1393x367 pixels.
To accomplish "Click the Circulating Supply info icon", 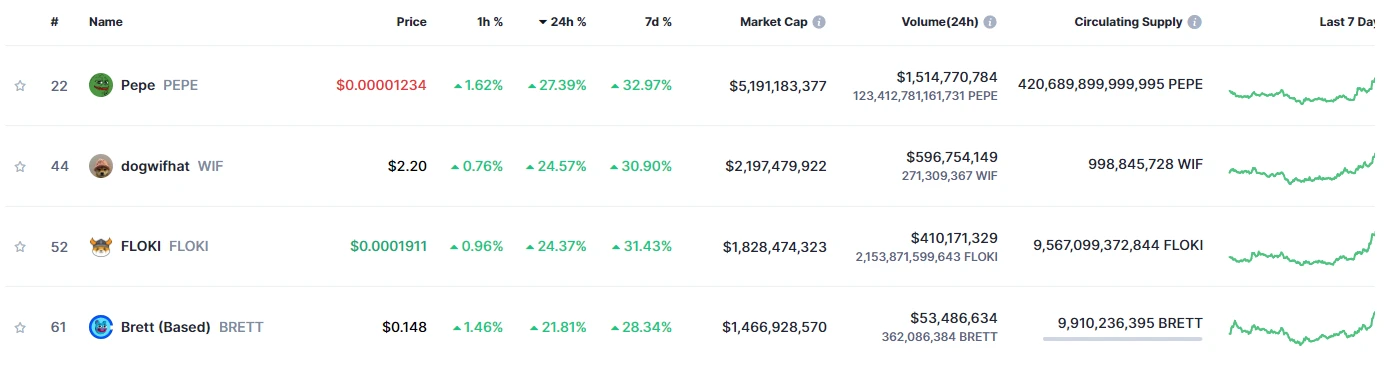I will (x=1195, y=21).
